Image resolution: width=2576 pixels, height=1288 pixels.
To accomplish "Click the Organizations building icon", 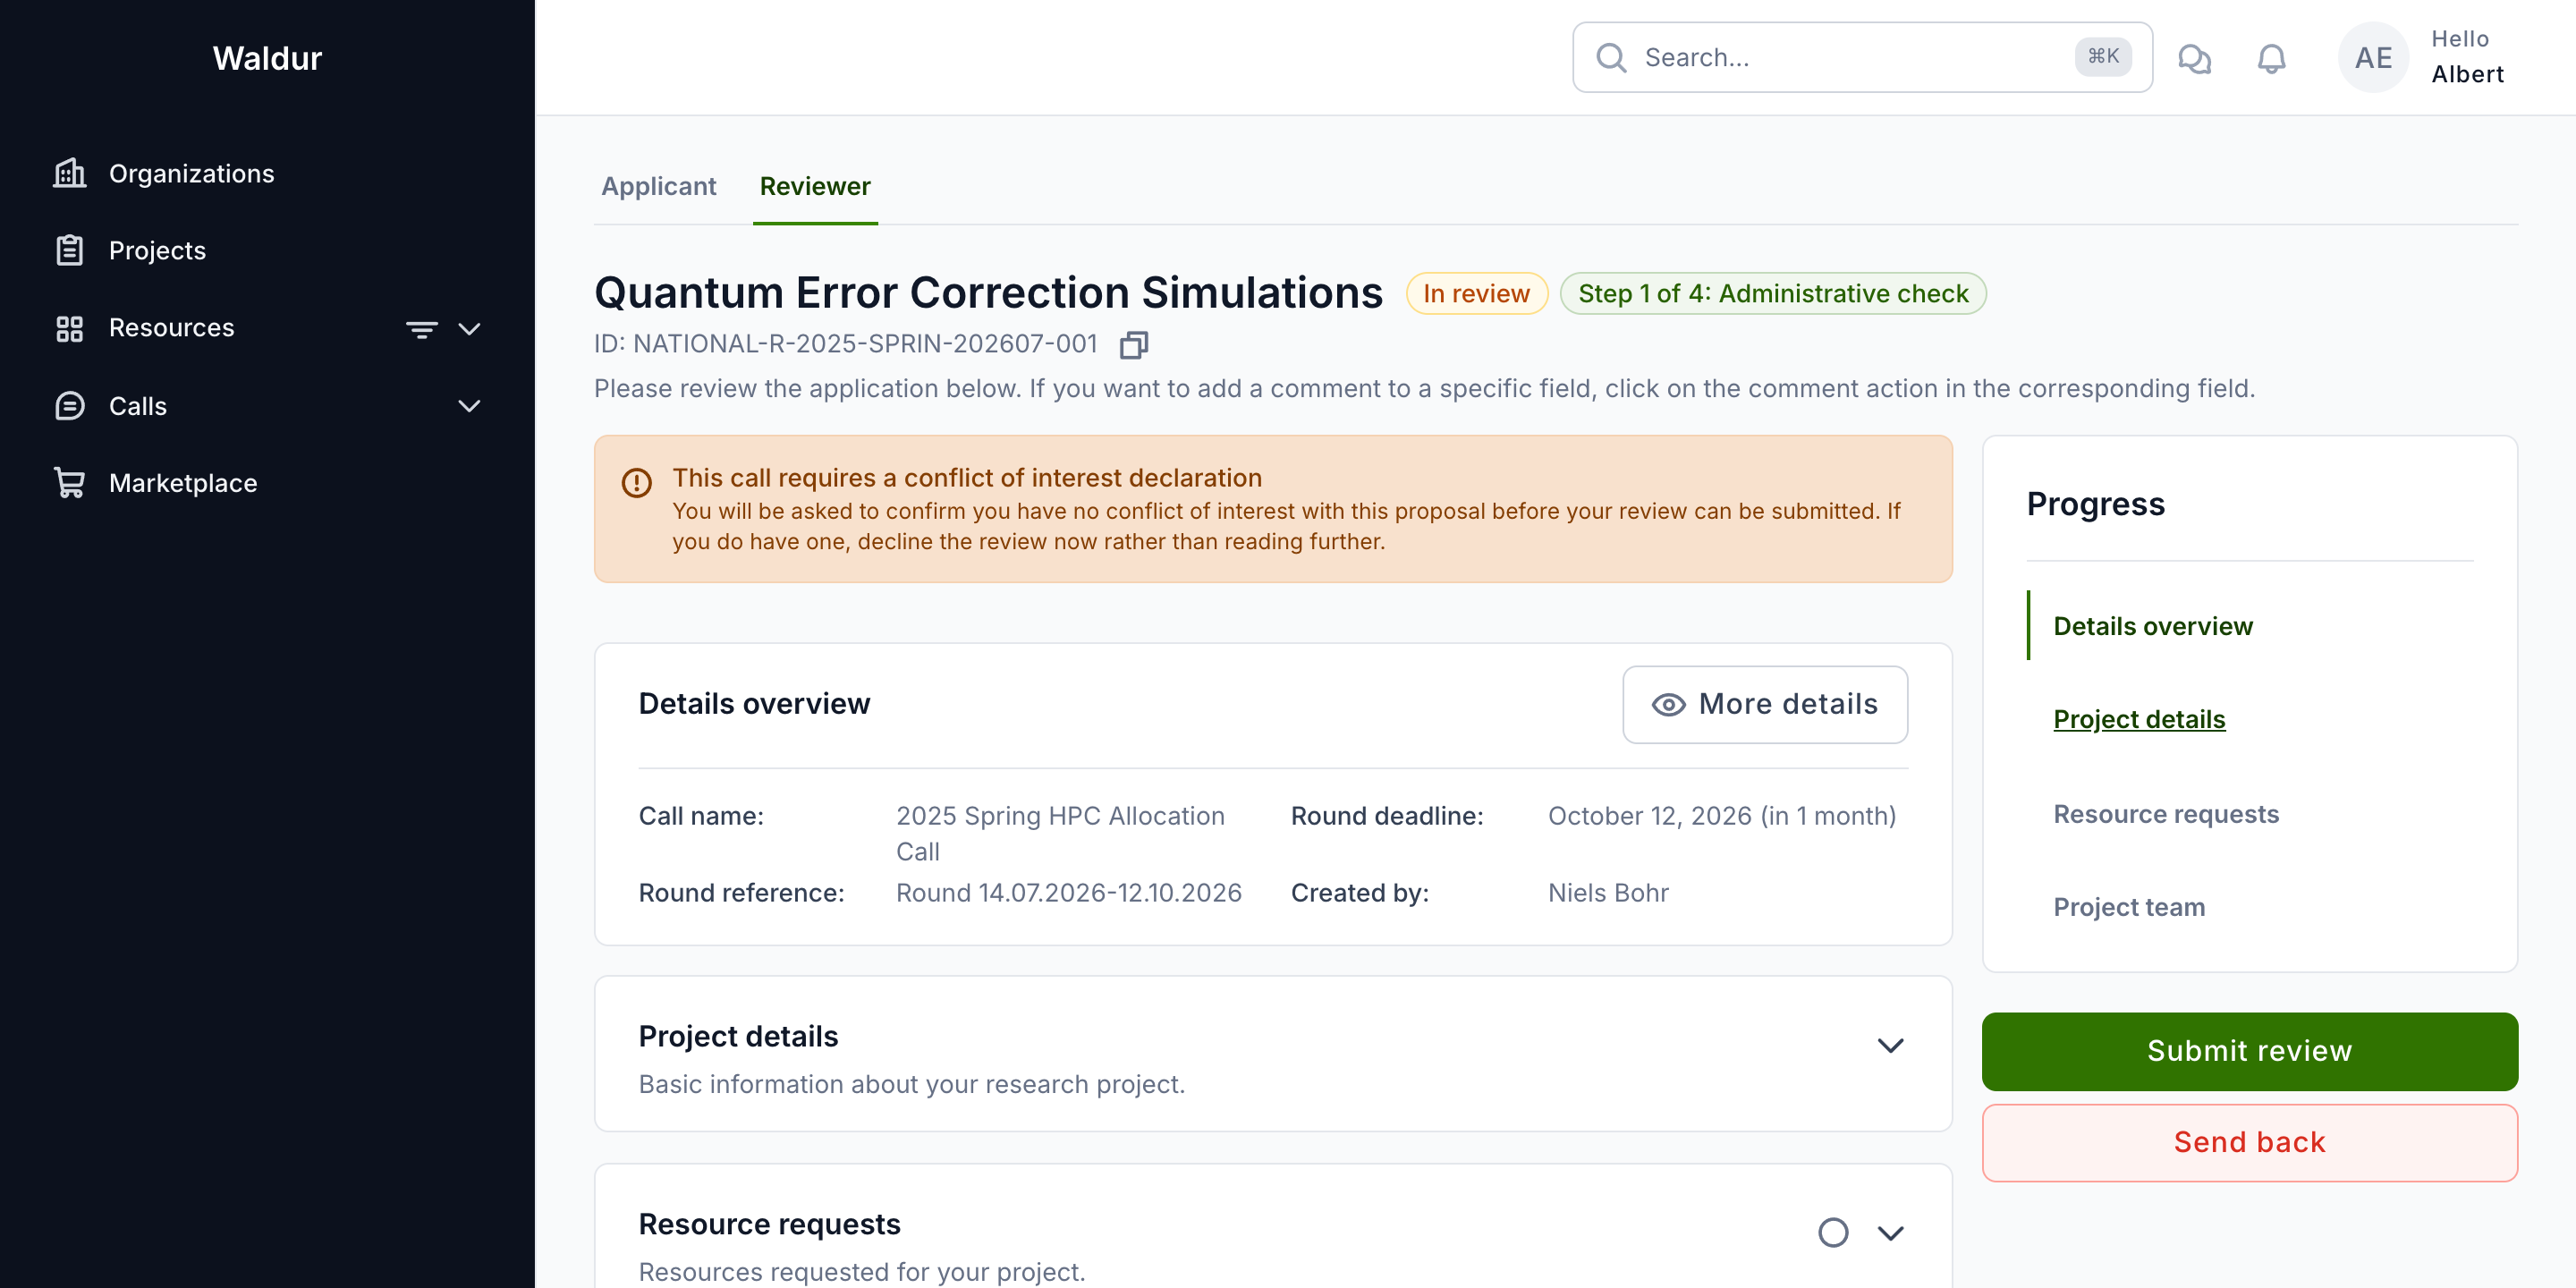I will (69, 173).
